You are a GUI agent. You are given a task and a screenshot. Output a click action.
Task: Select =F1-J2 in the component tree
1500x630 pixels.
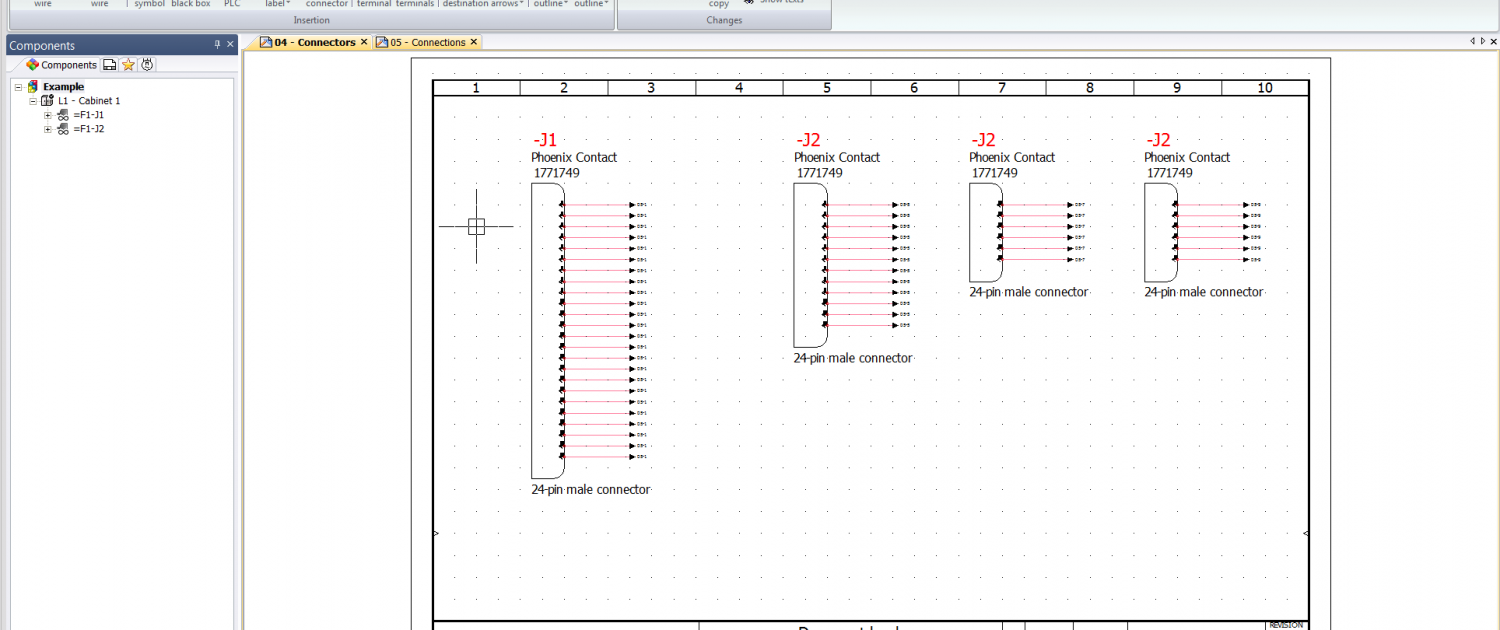88,129
